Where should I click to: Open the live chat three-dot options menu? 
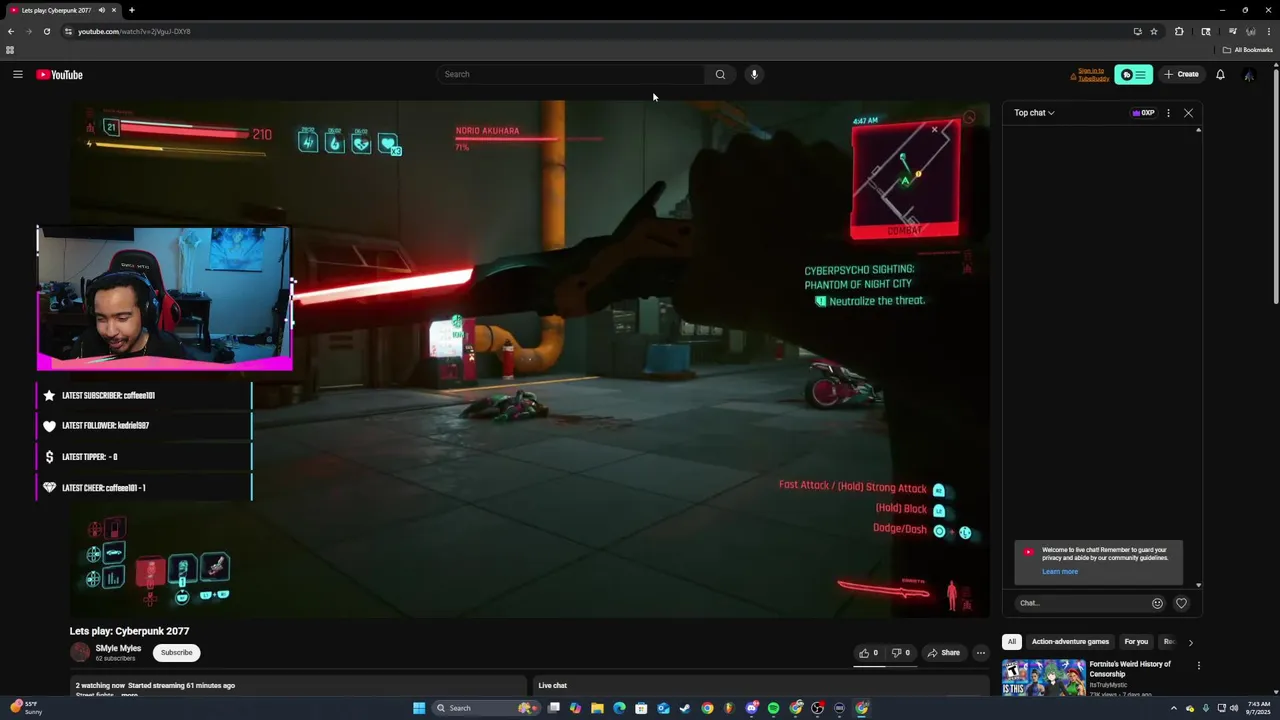pyautogui.click(x=1168, y=113)
